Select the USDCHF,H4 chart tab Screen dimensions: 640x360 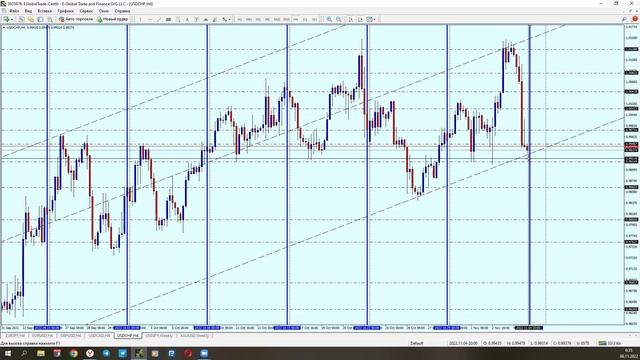pyautogui.click(x=128, y=336)
